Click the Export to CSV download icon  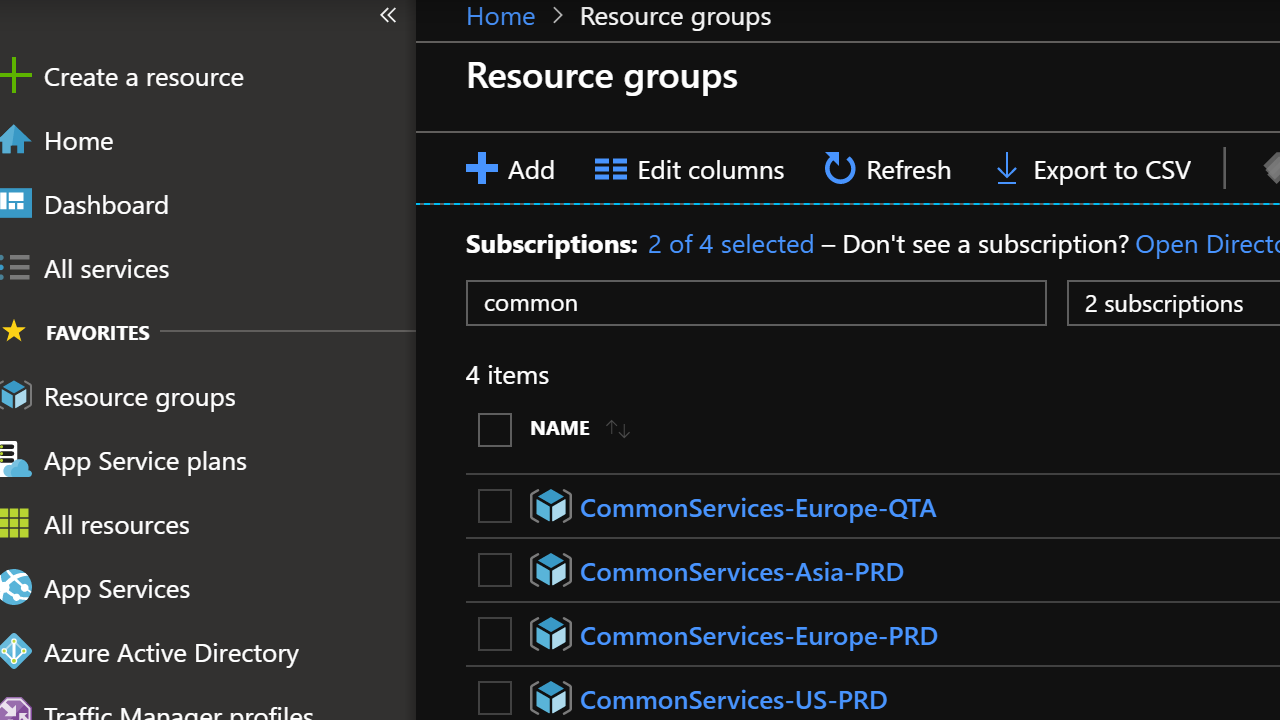coord(1007,169)
